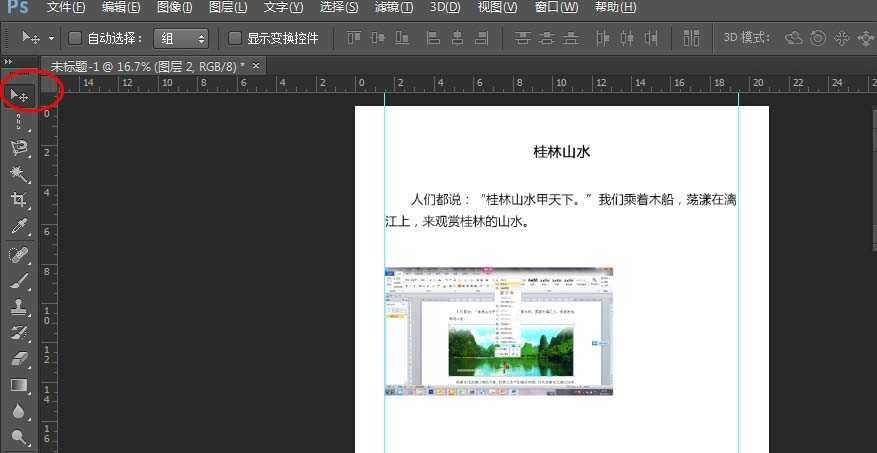Expand the toolbar double-arrow toggle
The height and width of the screenshot is (453, 877).
click(9, 62)
